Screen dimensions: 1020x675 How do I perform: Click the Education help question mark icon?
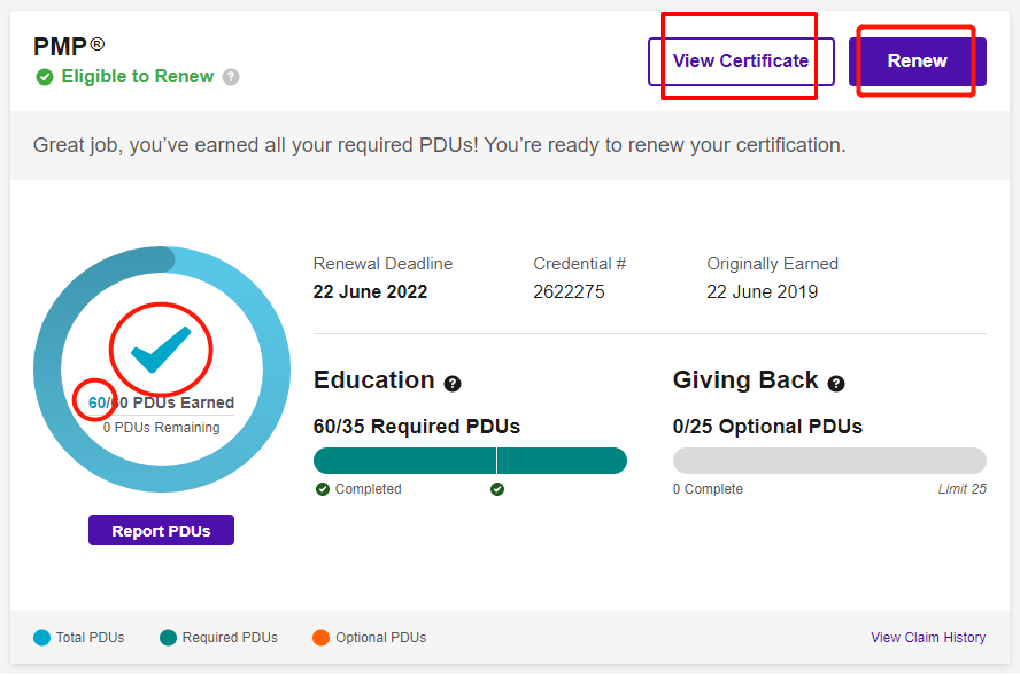tap(453, 383)
